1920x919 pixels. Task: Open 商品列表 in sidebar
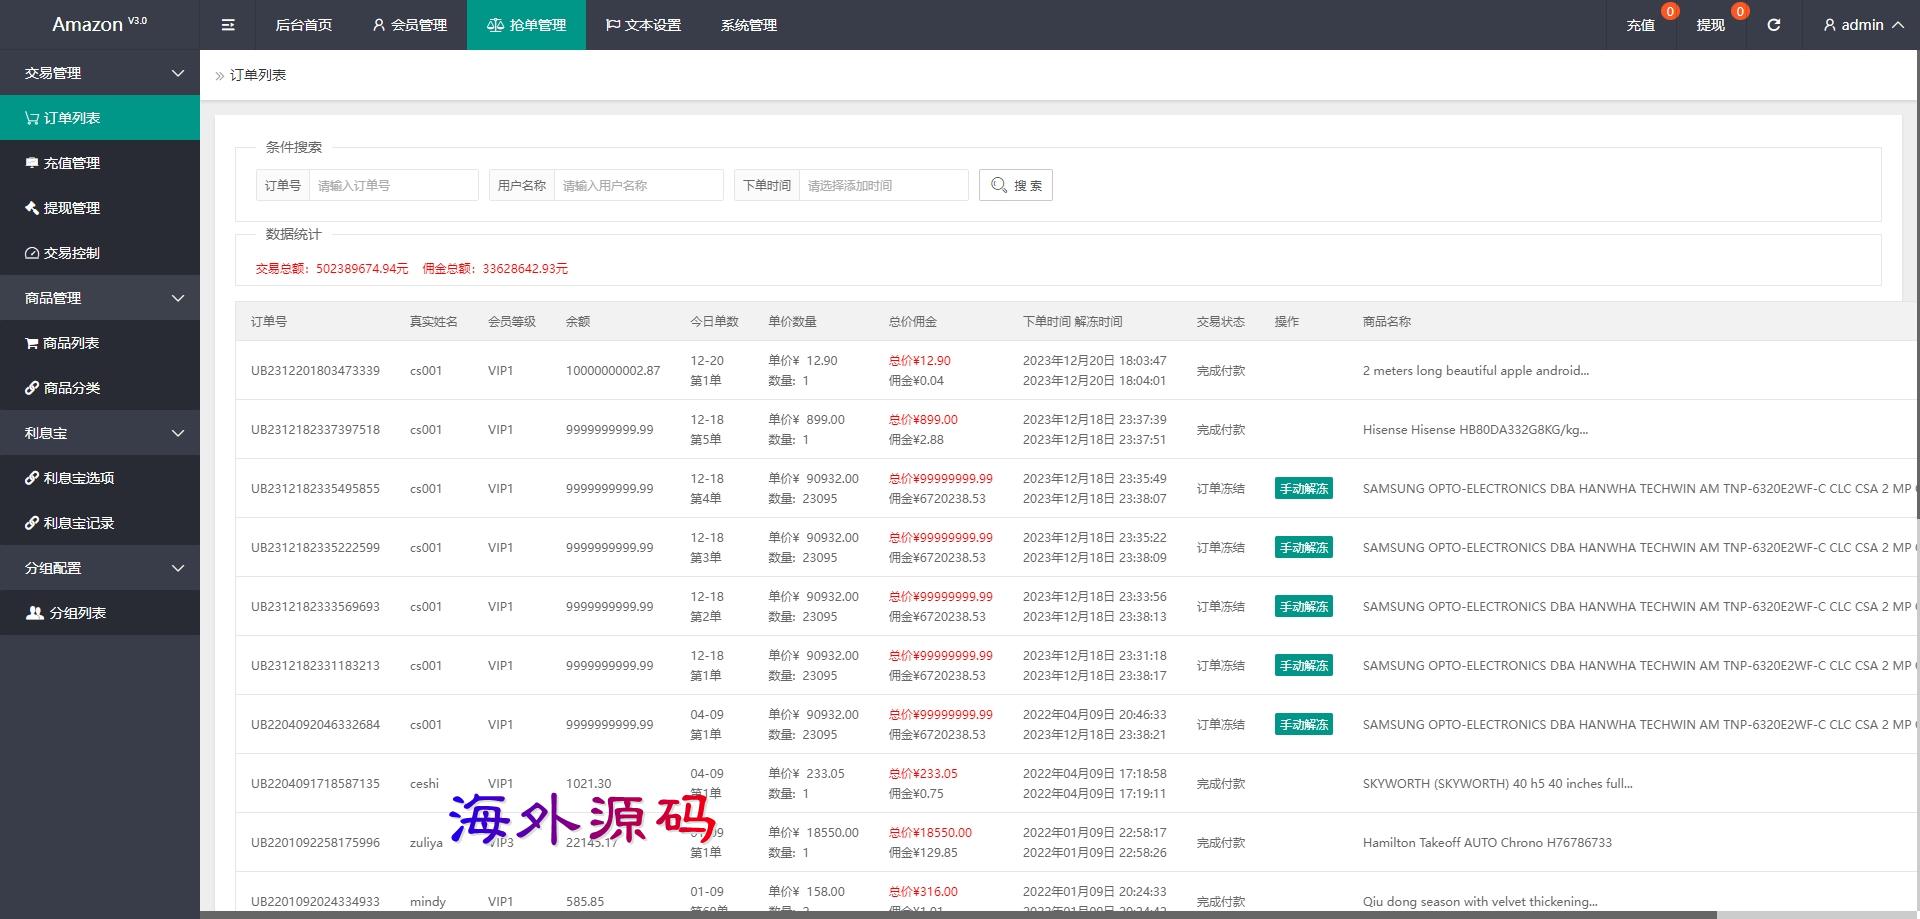100,343
